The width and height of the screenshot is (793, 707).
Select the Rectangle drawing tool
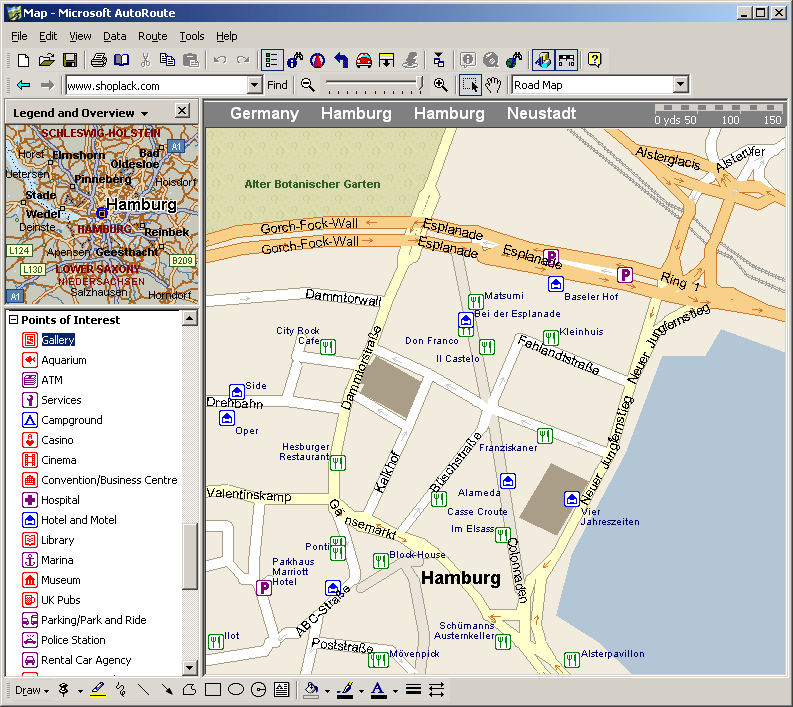pyautogui.click(x=213, y=690)
